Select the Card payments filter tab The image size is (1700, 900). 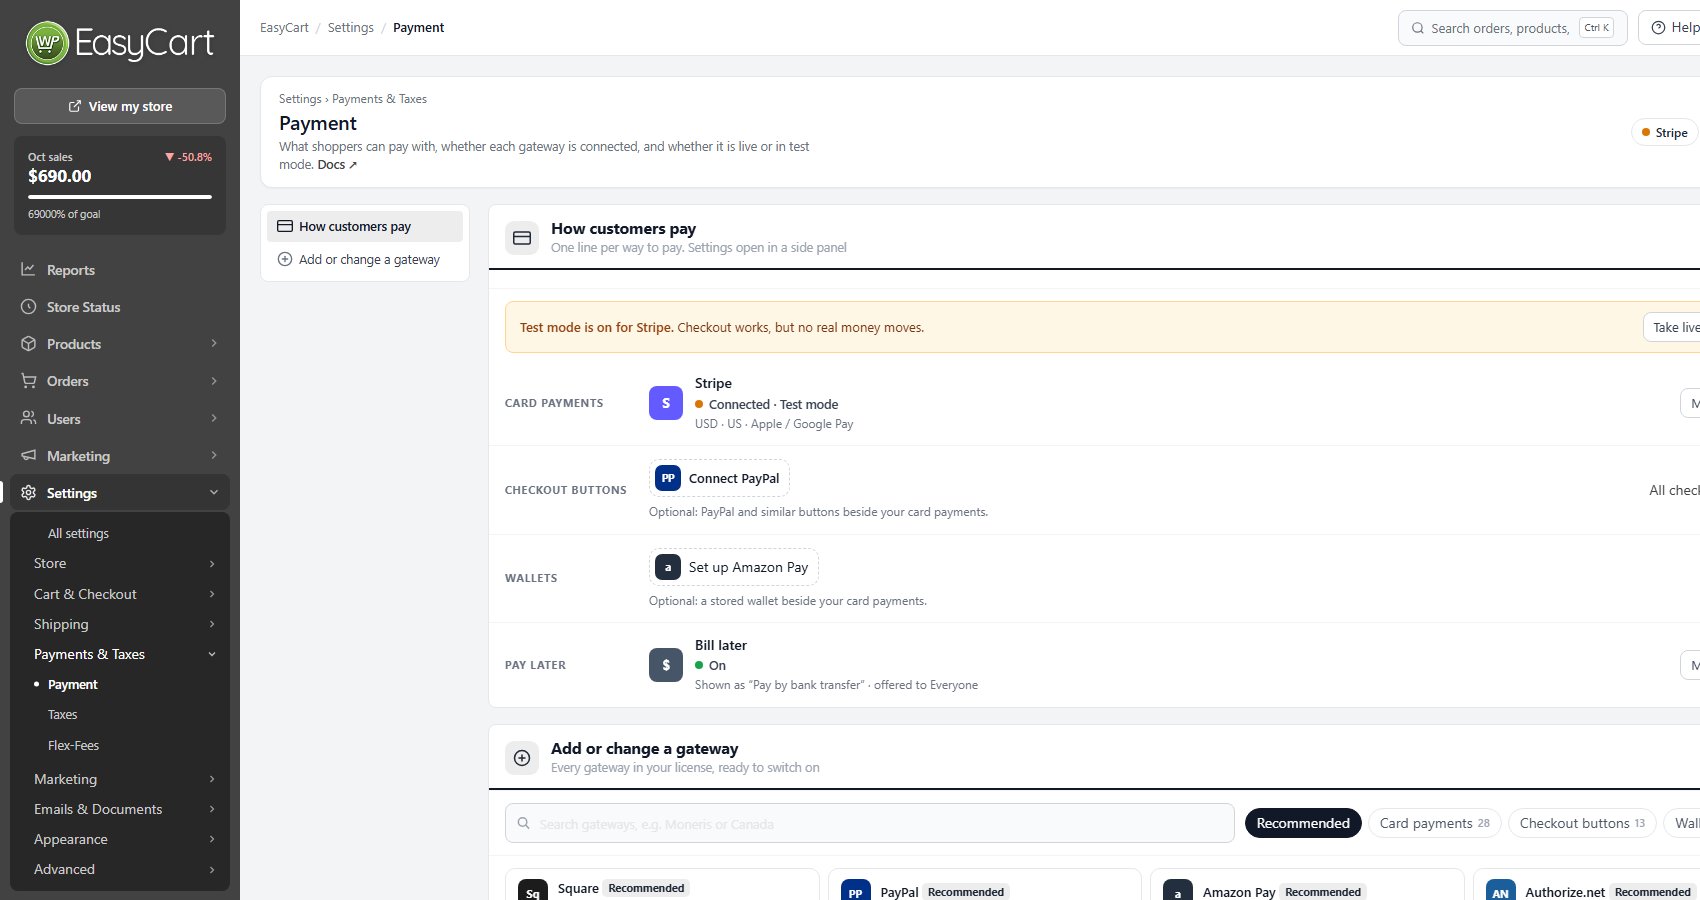[1435, 823]
